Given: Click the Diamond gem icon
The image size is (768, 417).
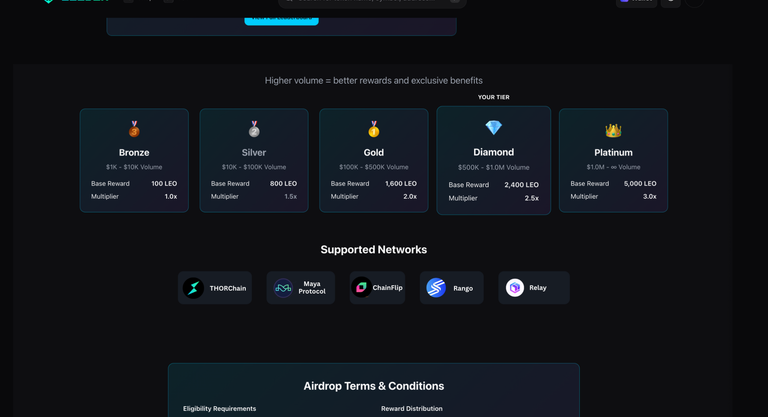Looking at the screenshot, I should (493, 128).
